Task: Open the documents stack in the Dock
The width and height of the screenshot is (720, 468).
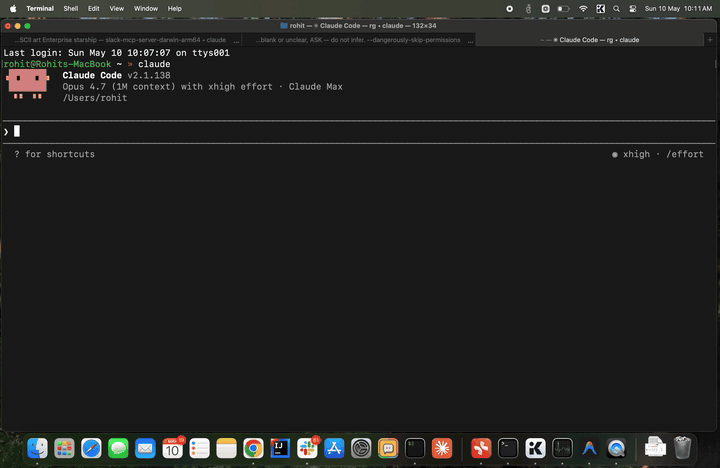Action: point(655,447)
